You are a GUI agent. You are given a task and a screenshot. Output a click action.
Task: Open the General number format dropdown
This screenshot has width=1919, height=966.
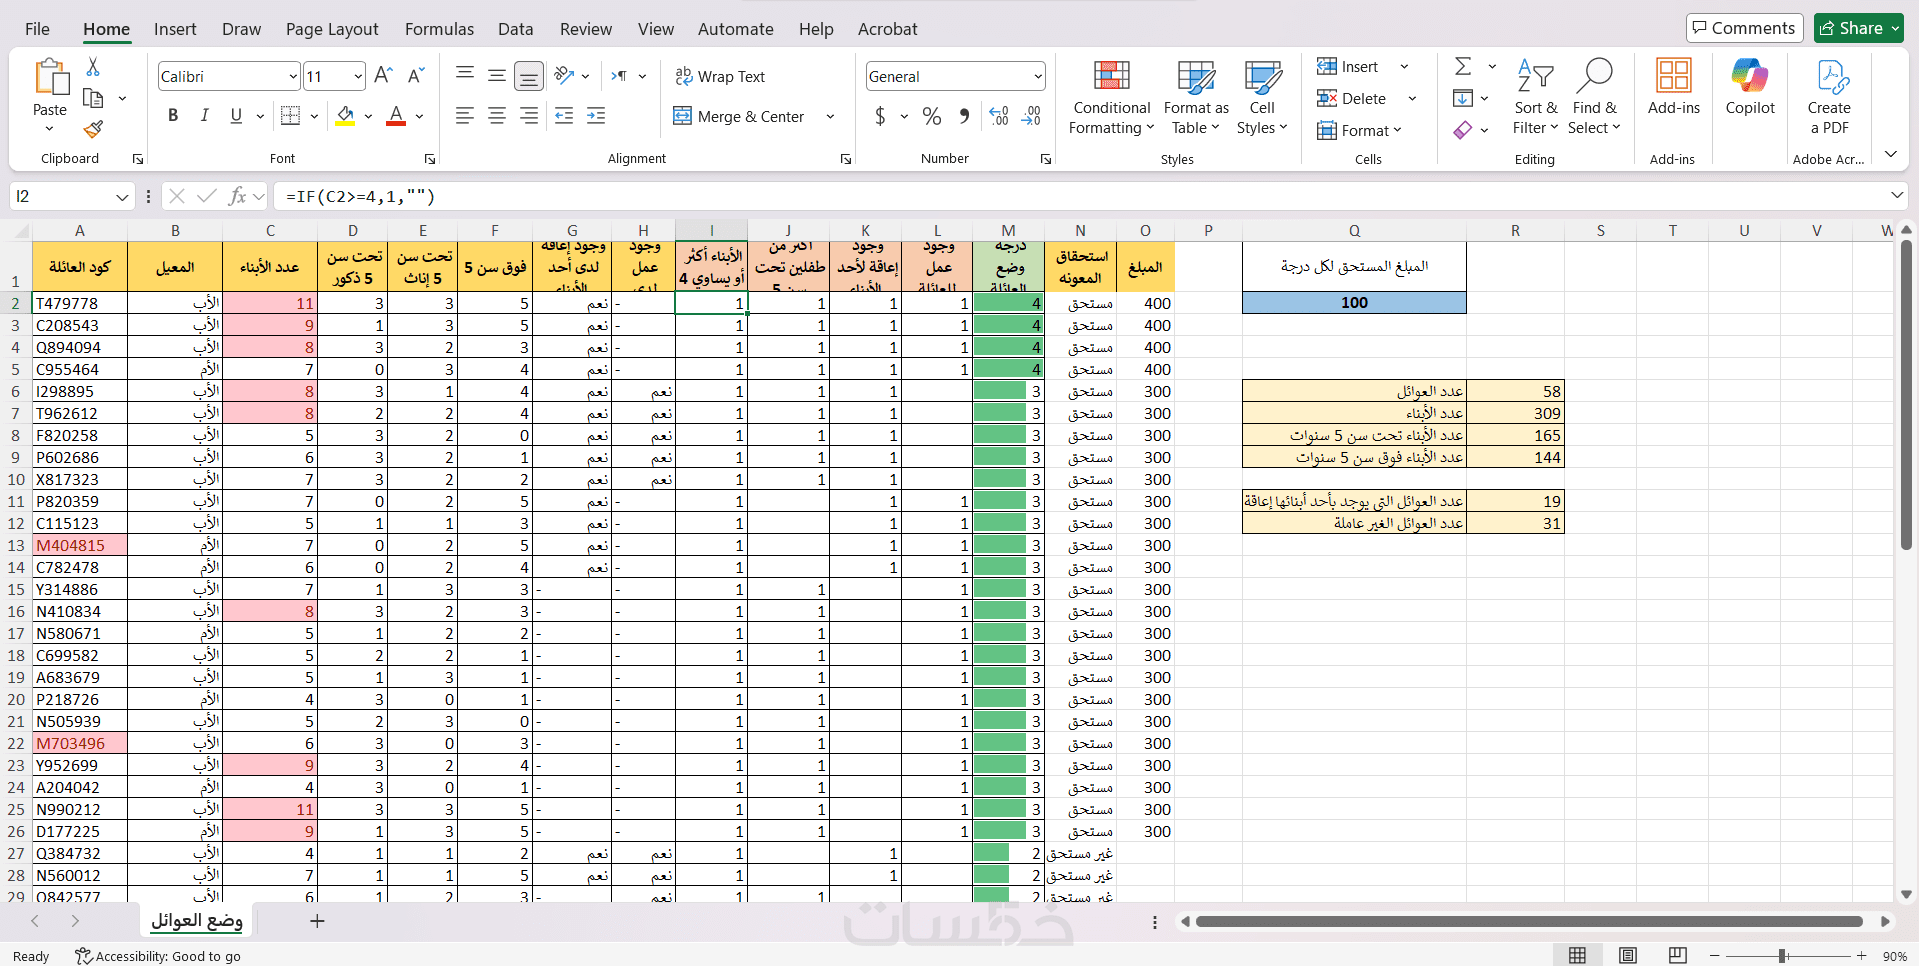coord(1038,76)
